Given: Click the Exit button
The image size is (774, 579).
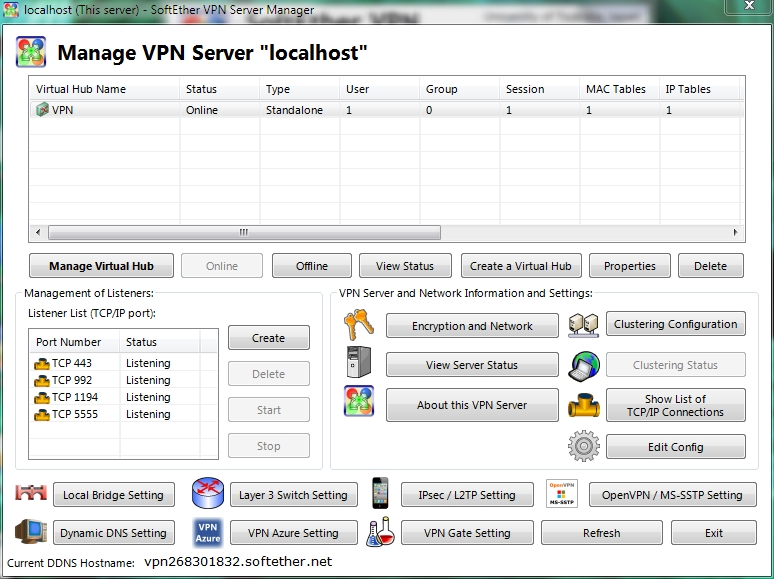Looking at the screenshot, I should click(714, 533).
